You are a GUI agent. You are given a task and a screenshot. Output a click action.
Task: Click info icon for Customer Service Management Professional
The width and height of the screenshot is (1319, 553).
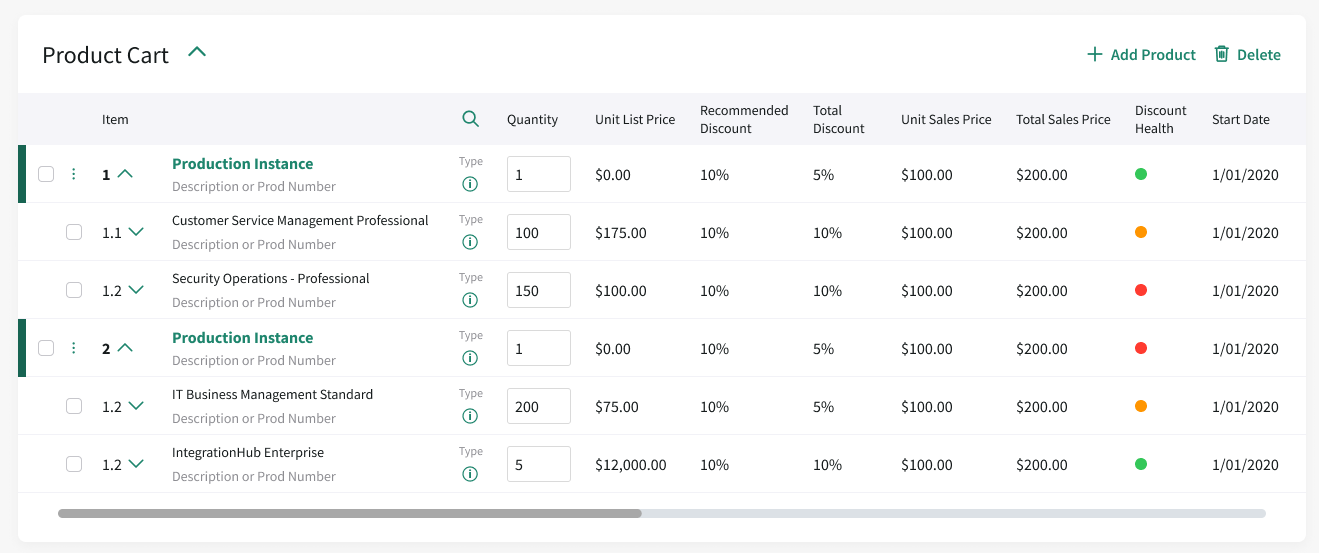(x=470, y=242)
